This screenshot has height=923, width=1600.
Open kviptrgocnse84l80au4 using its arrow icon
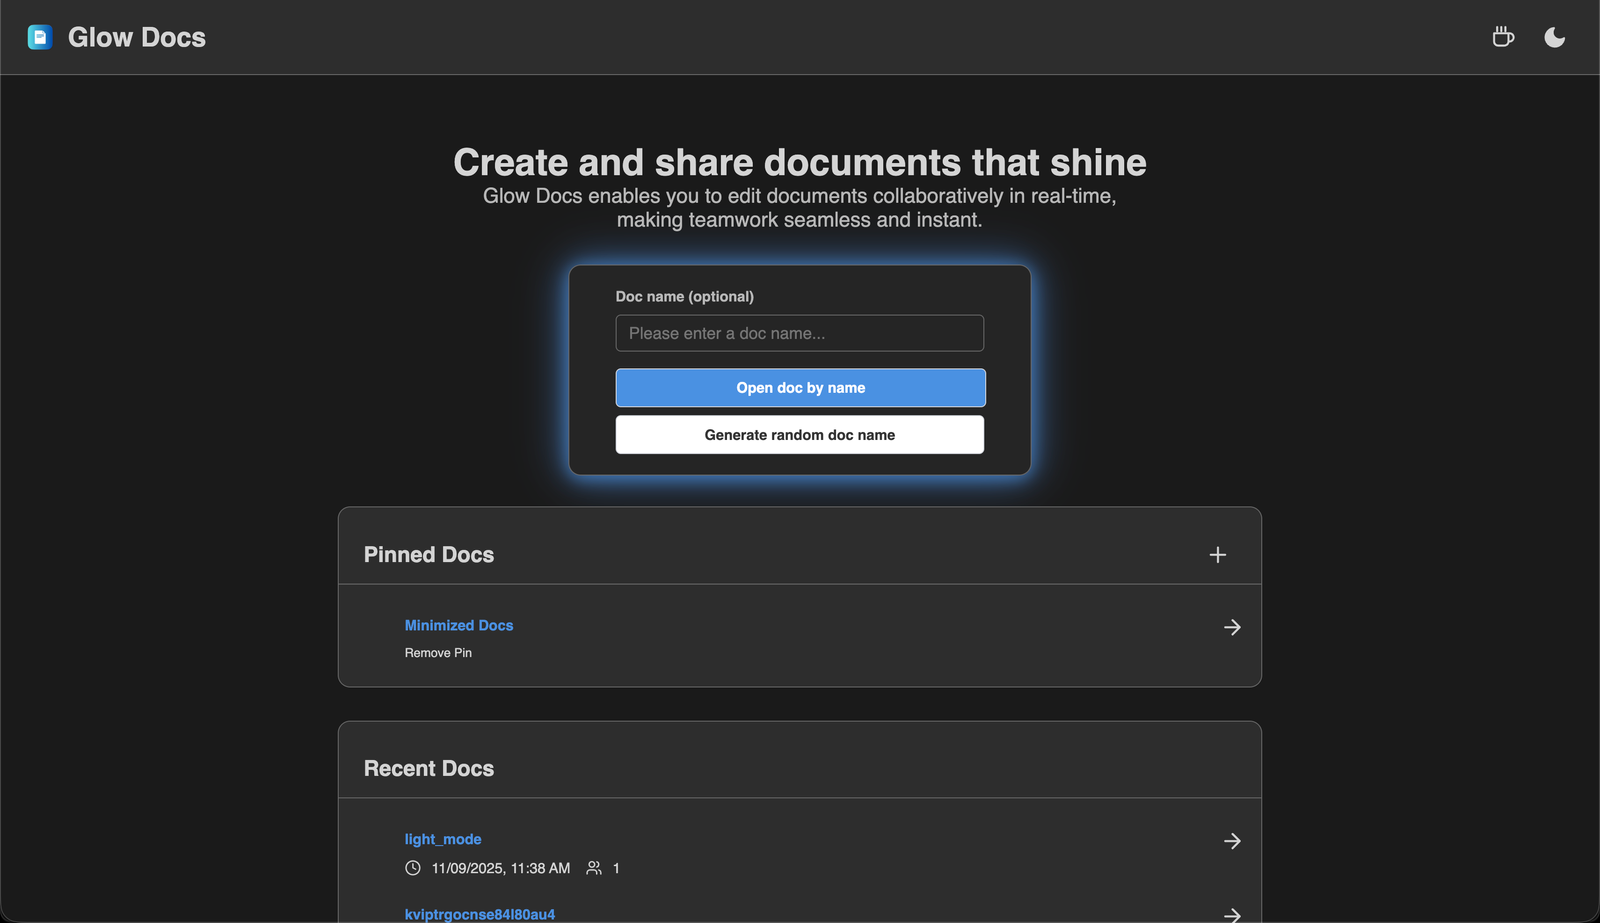pyautogui.click(x=1232, y=915)
